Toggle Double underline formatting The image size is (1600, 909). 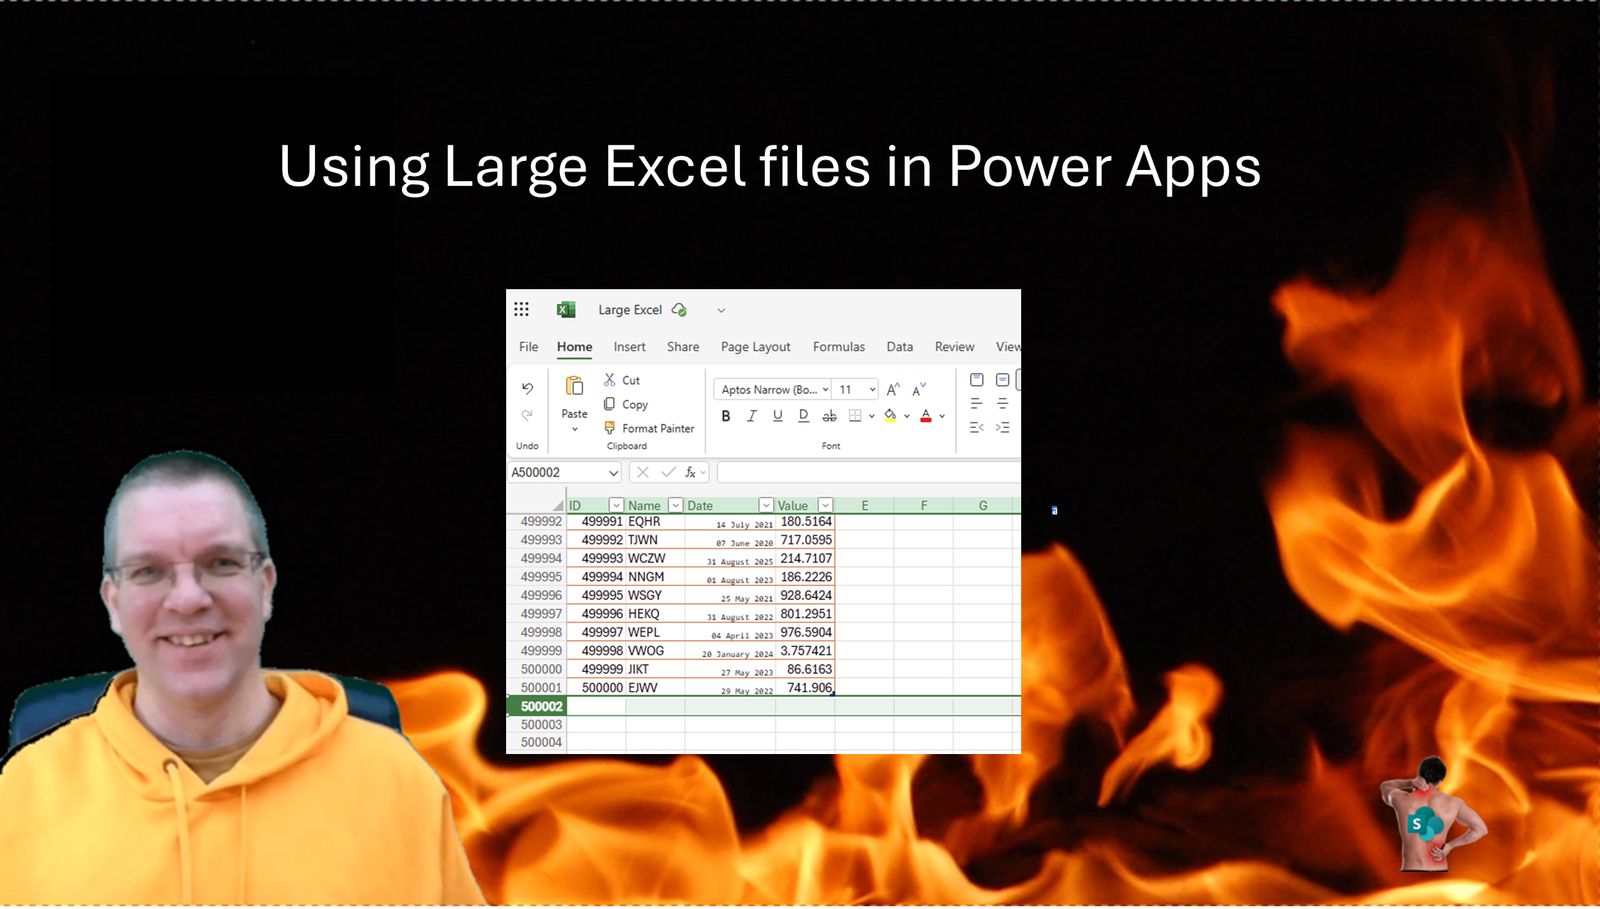pos(803,416)
